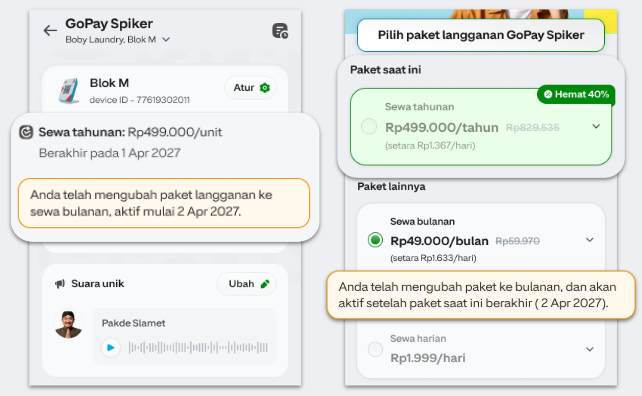Screen dimensions: 642x396
Task: Select the Sewa tahunan radio button
Action: click(369, 126)
